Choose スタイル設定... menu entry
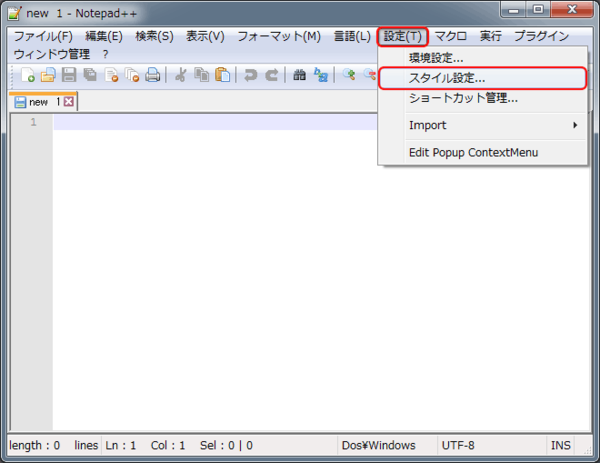Screen dimensions: 600x463 coord(483,78)
